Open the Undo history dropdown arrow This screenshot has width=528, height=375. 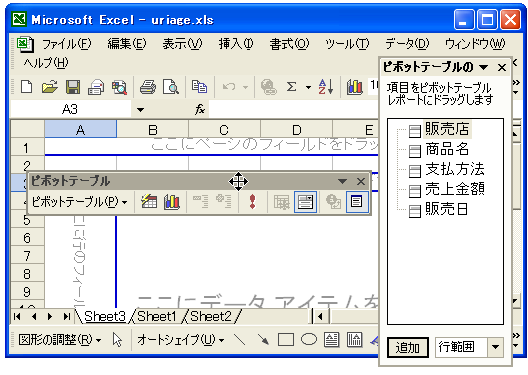(x=245, y=88)
